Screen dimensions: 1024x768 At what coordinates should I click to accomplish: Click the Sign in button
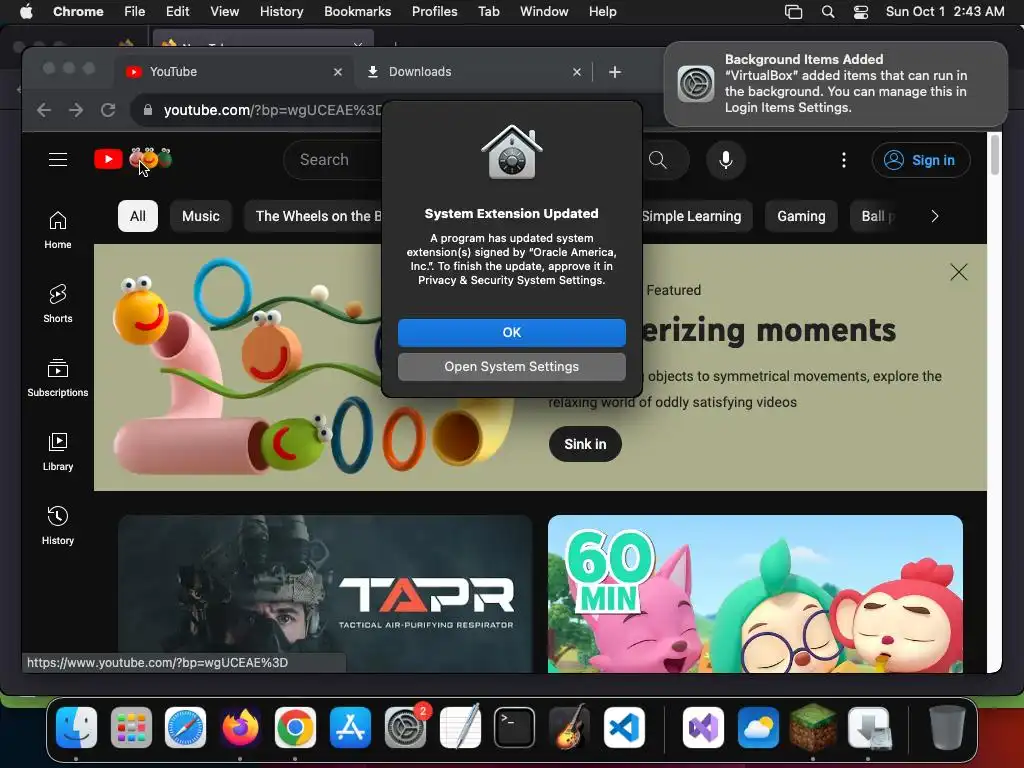point(921,160)
